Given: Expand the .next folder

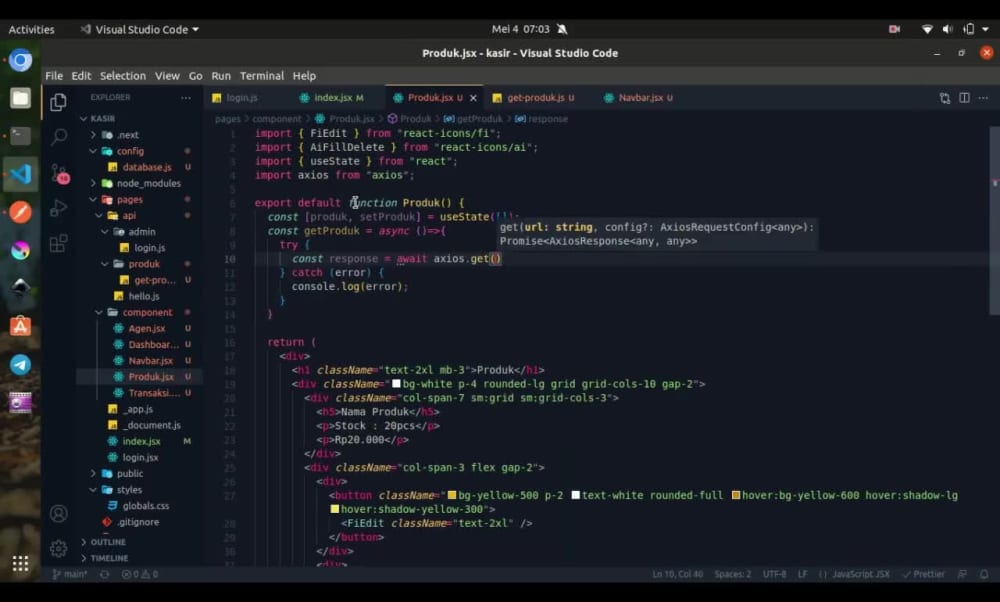Looking at the screenshot, I should coord(93,135).
